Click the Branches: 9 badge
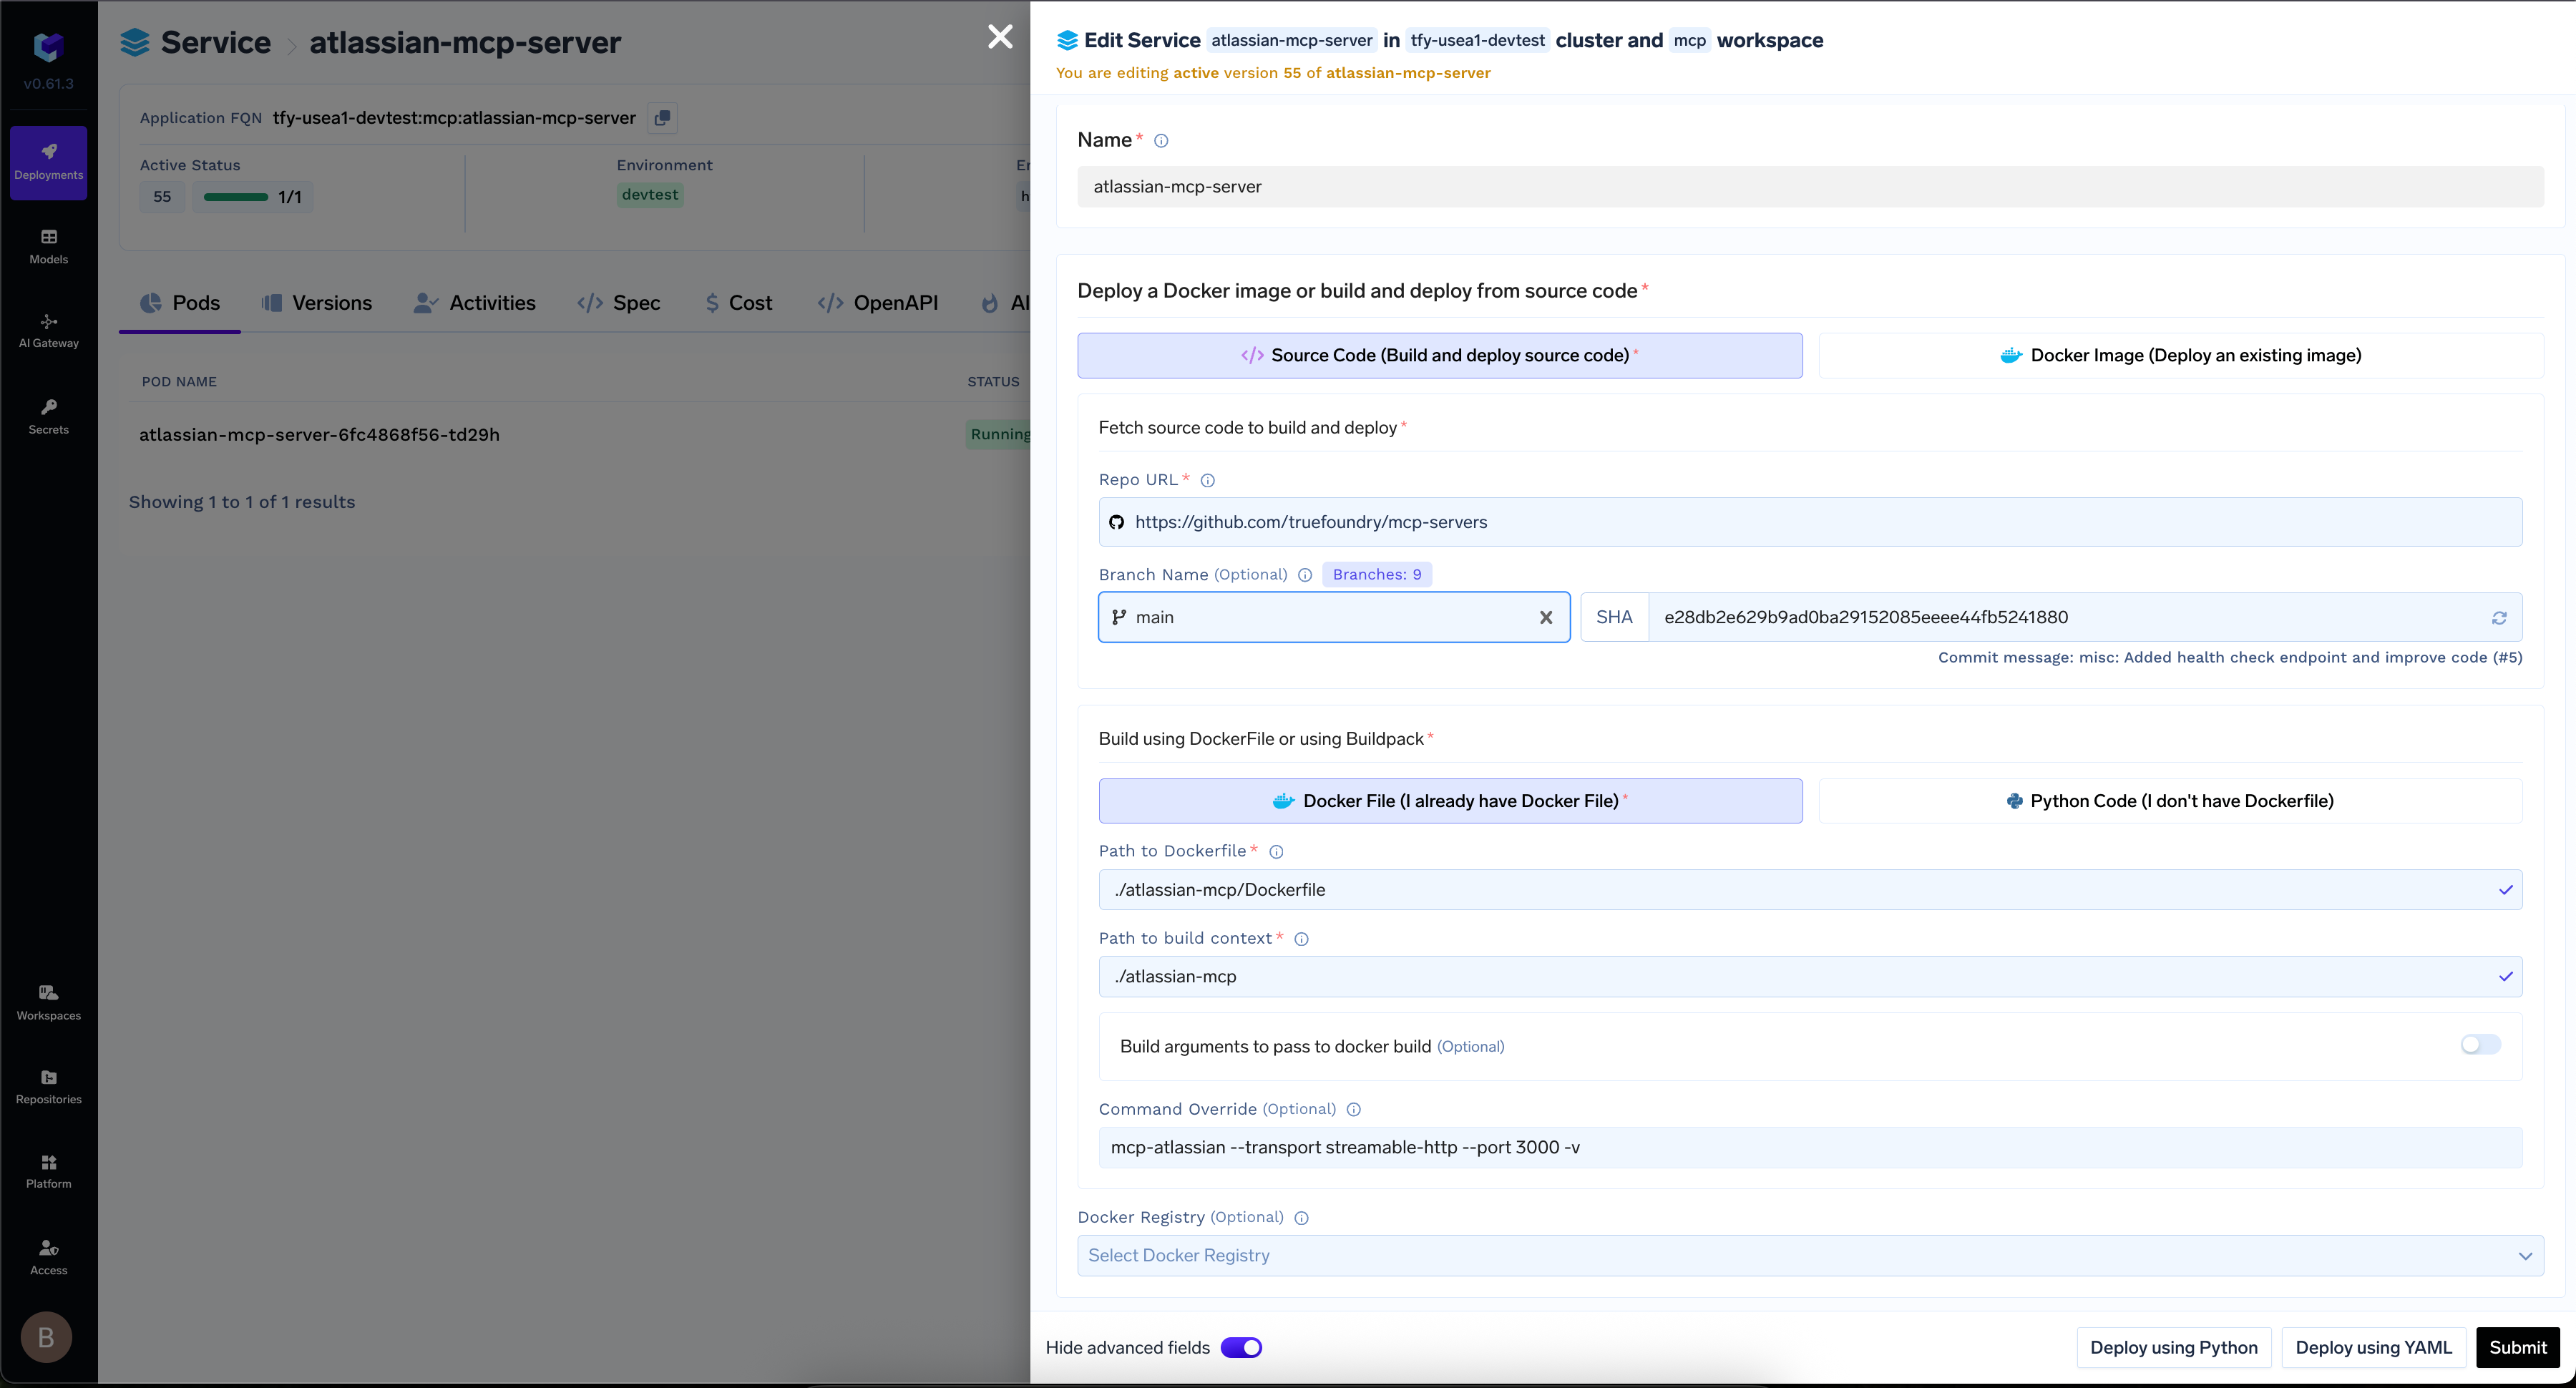Image resolution: width=2576 pixels, height=1388 pixels. click(x=1376, y=574)
